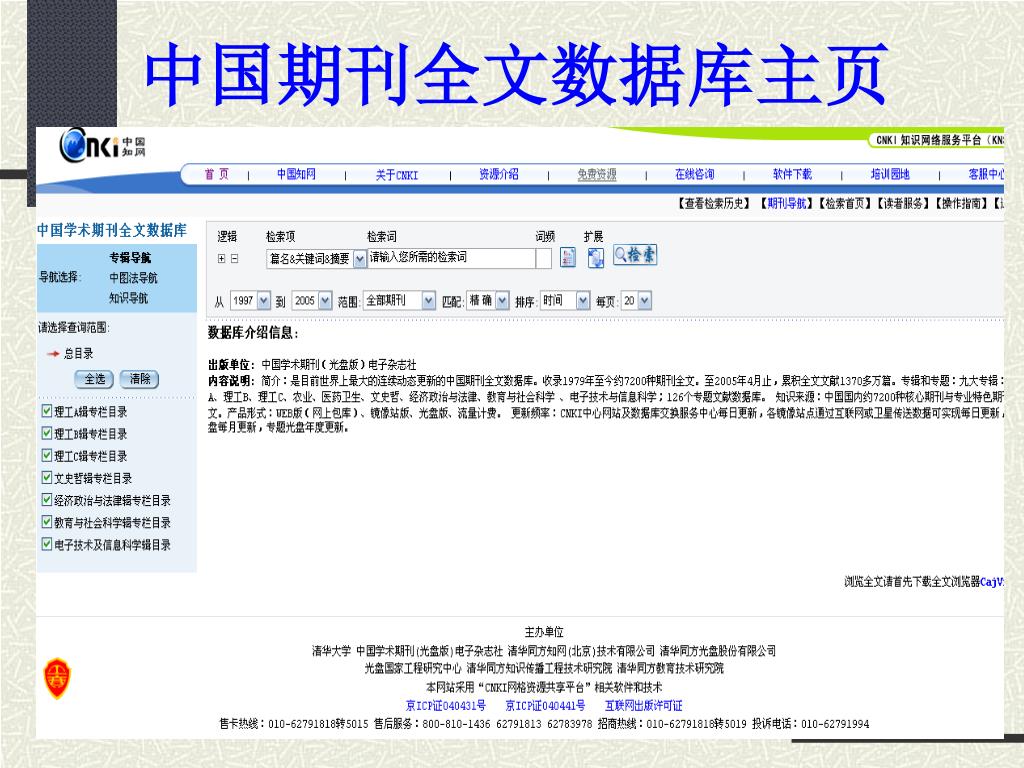The image size is (1024, 768).
Task: Click the 免费资源 nav tab
Action: pyautogui.click(x=597, y=174)
